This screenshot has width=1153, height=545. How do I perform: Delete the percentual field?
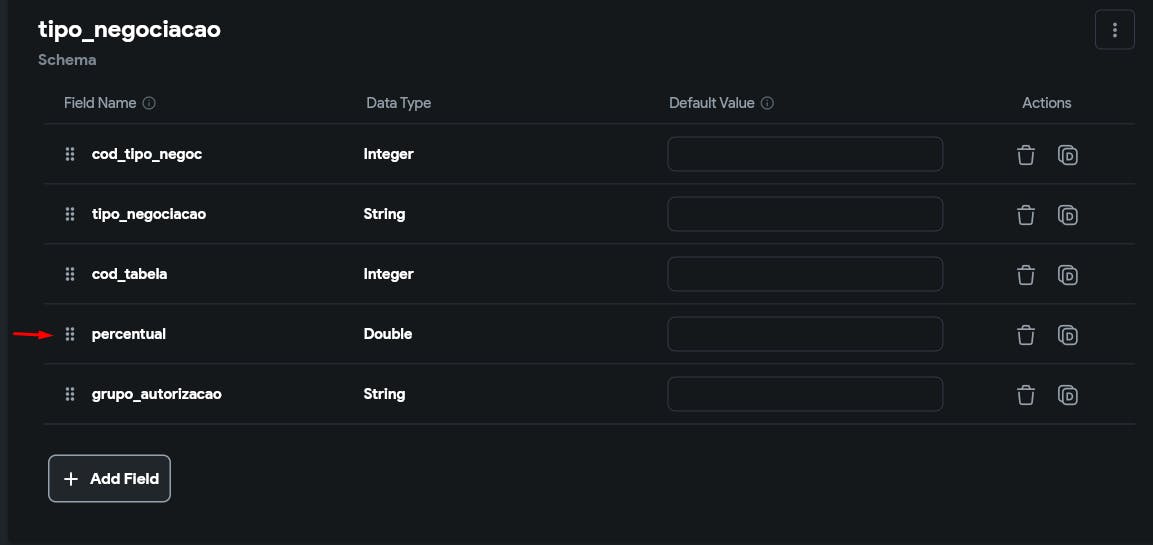(x=1025, y=335)
